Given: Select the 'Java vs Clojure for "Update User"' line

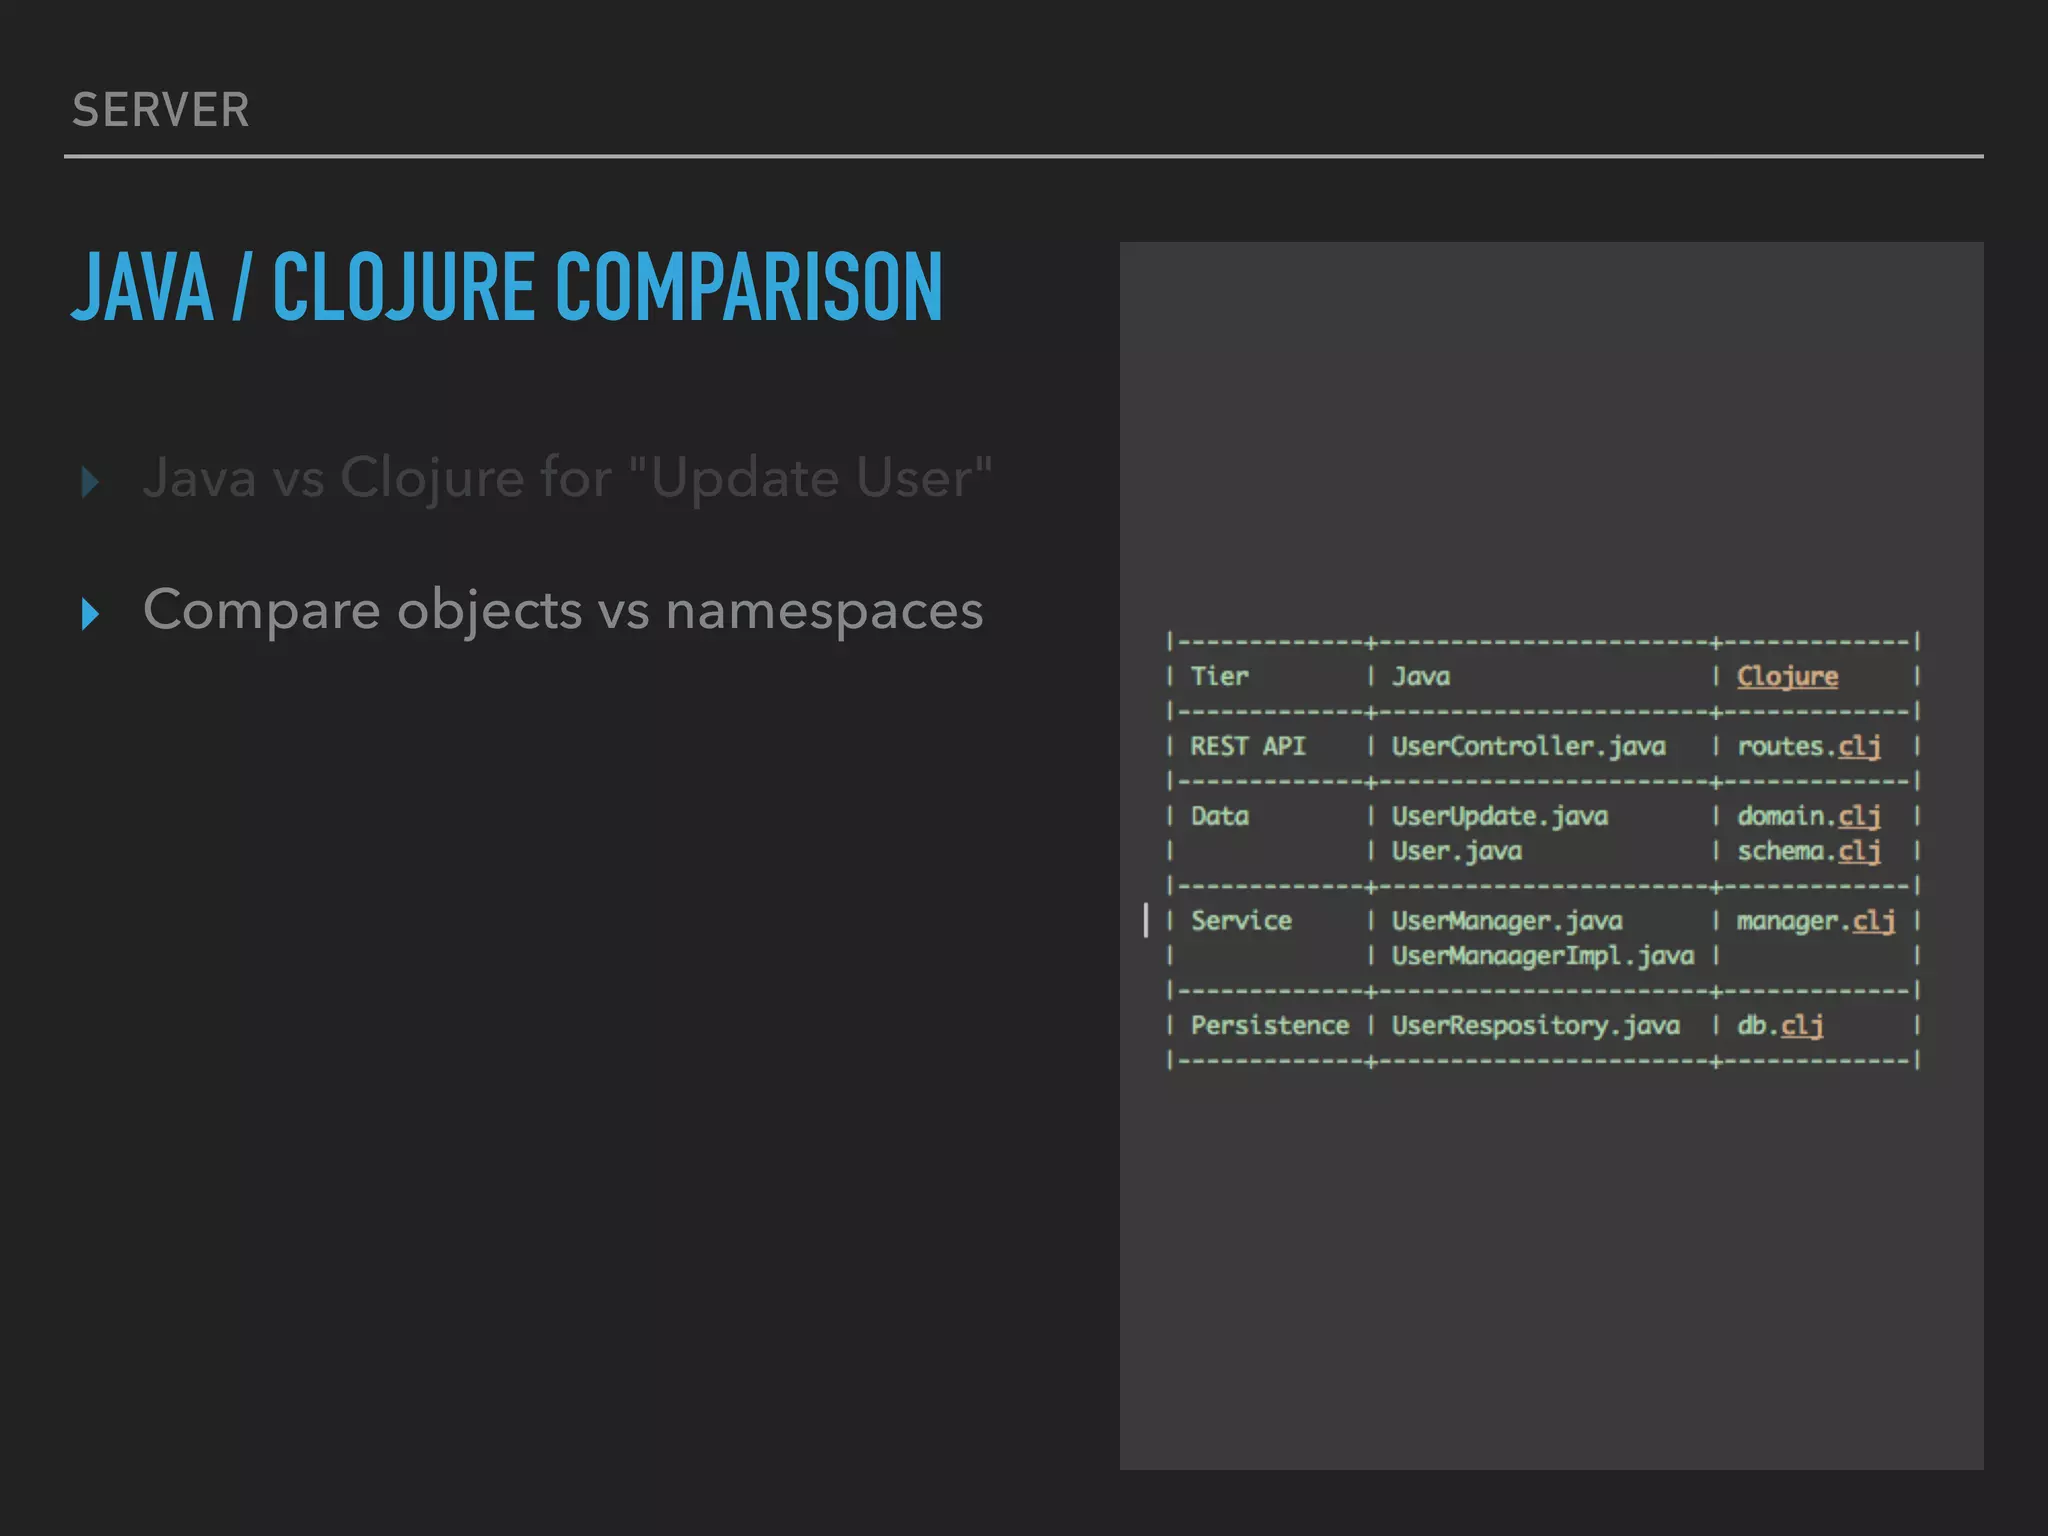Looking at the screenshot, I should pyautogui.click(x=567, y=477).
